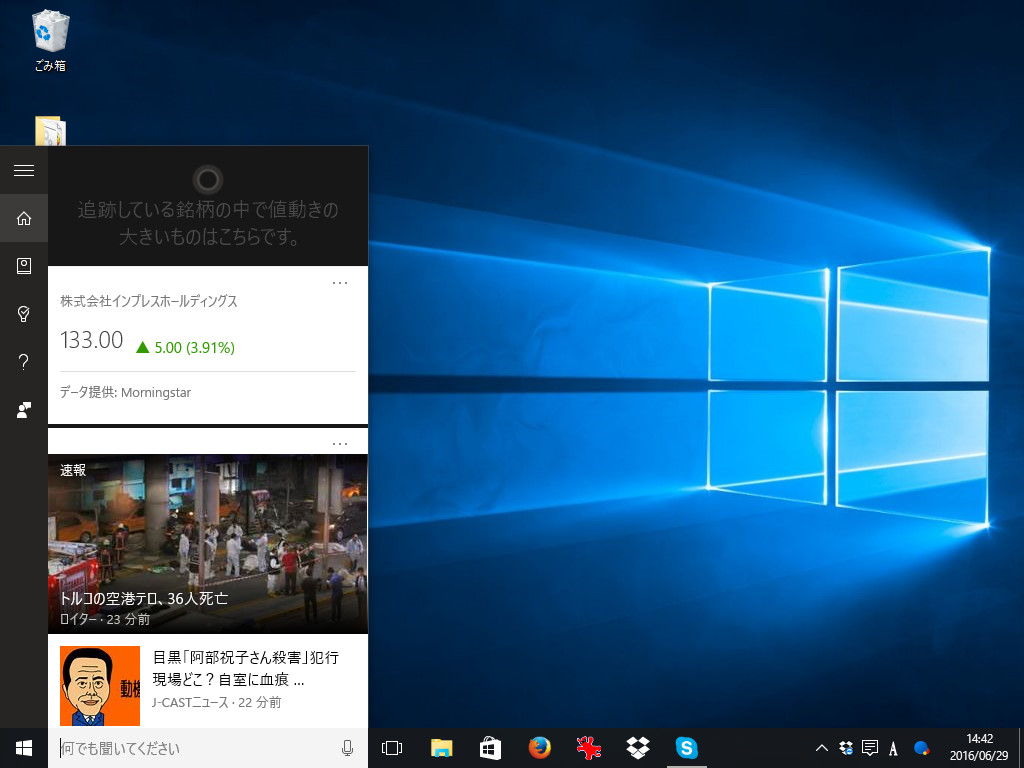Image resolution: width=1024 pixels, height=768 pixels.
Task: Open Windows Store from taskbar
Action: (490, 748)
